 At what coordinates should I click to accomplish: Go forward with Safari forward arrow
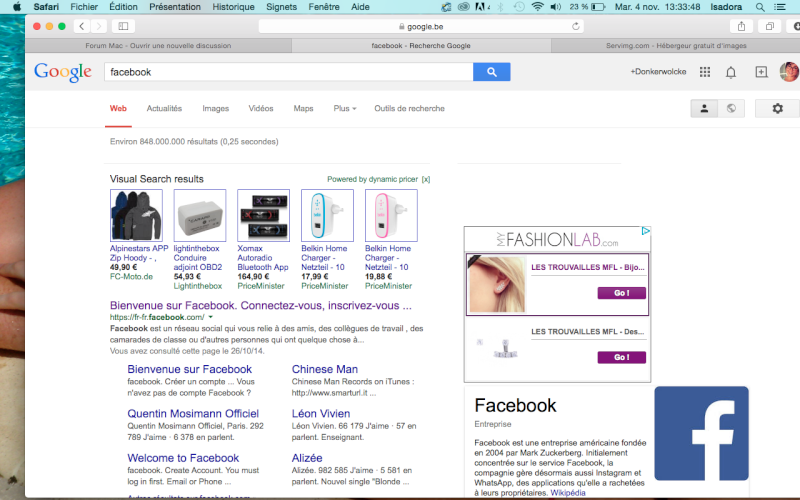[99, 26]
